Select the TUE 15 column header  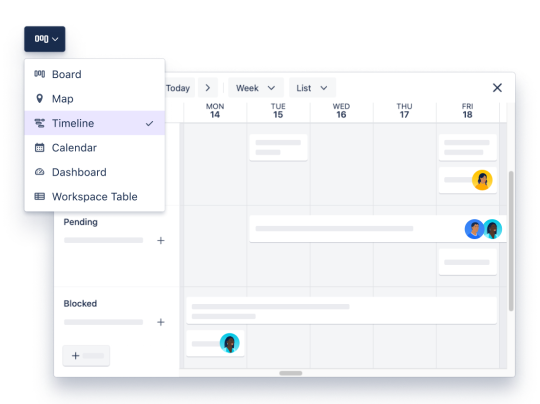[278, 111]
